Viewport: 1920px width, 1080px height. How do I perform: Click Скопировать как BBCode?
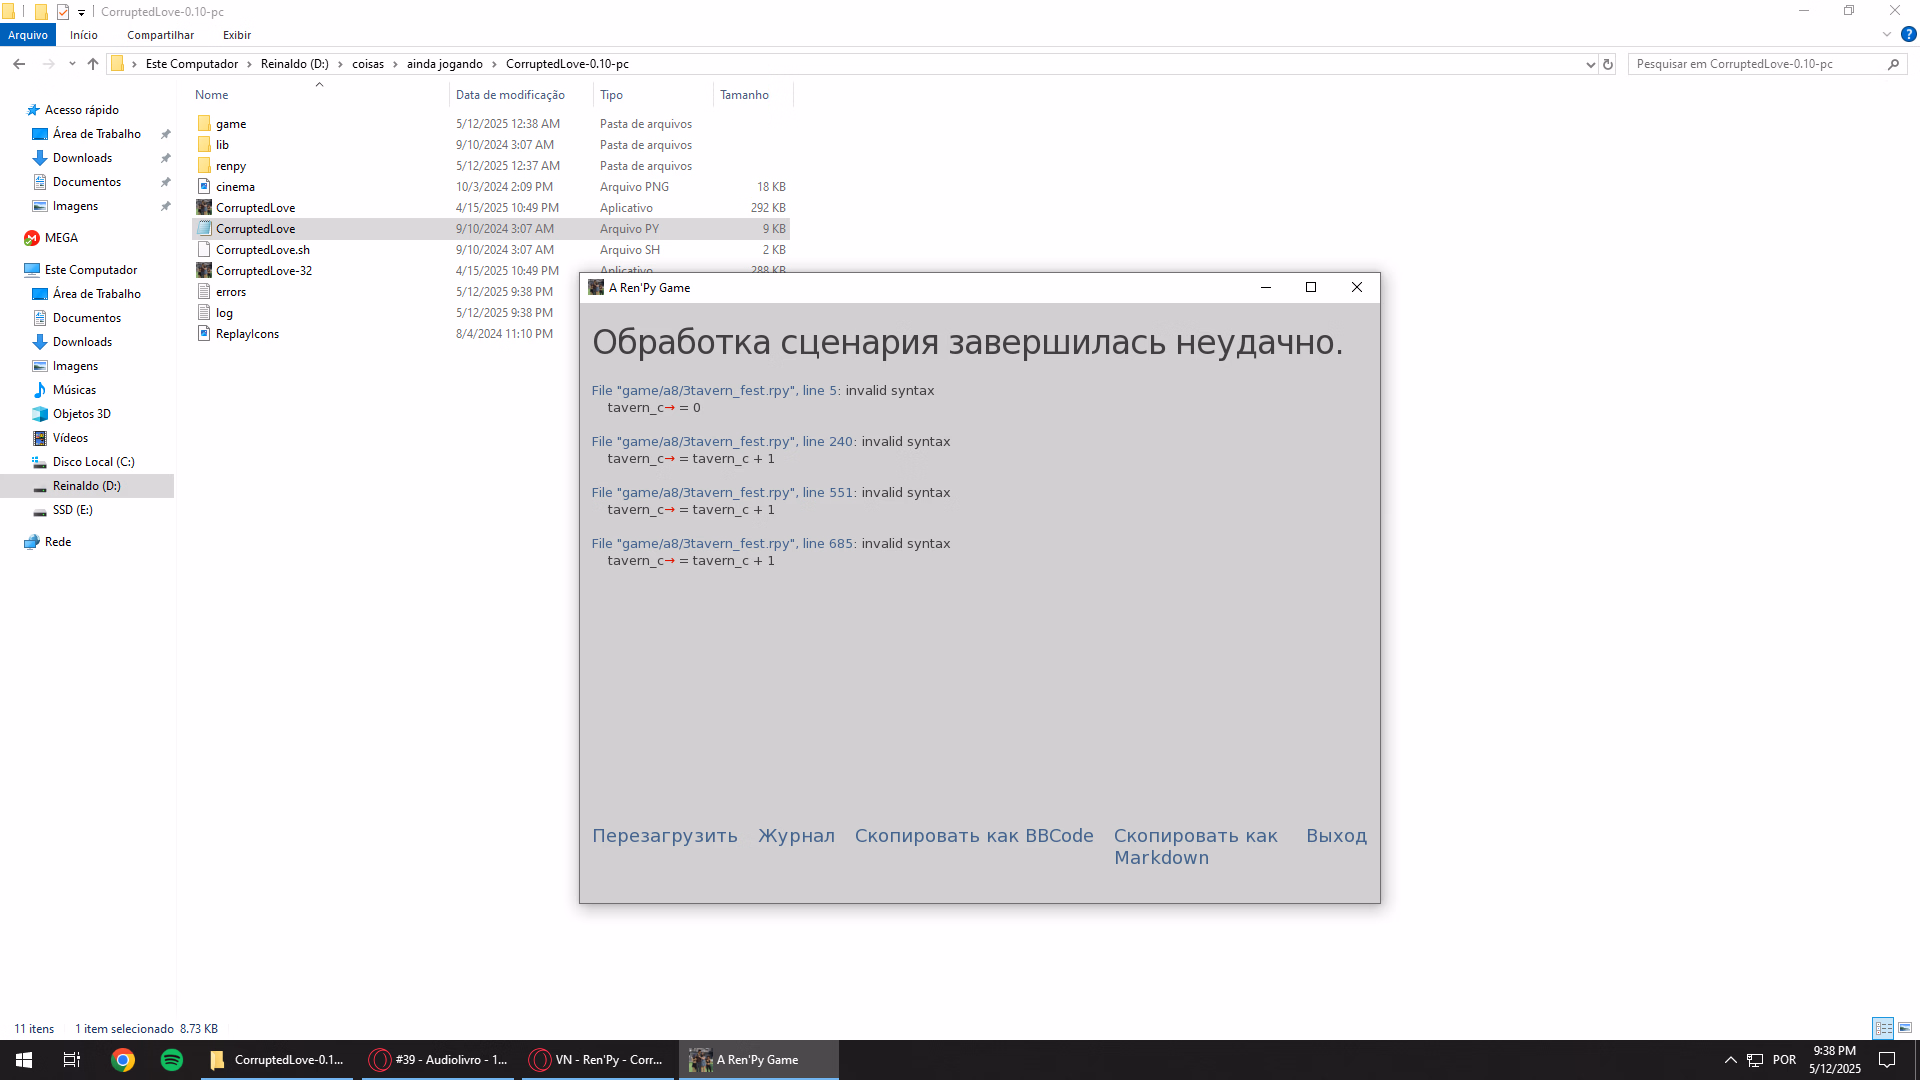pyautogui.click(x=973, y=836)
